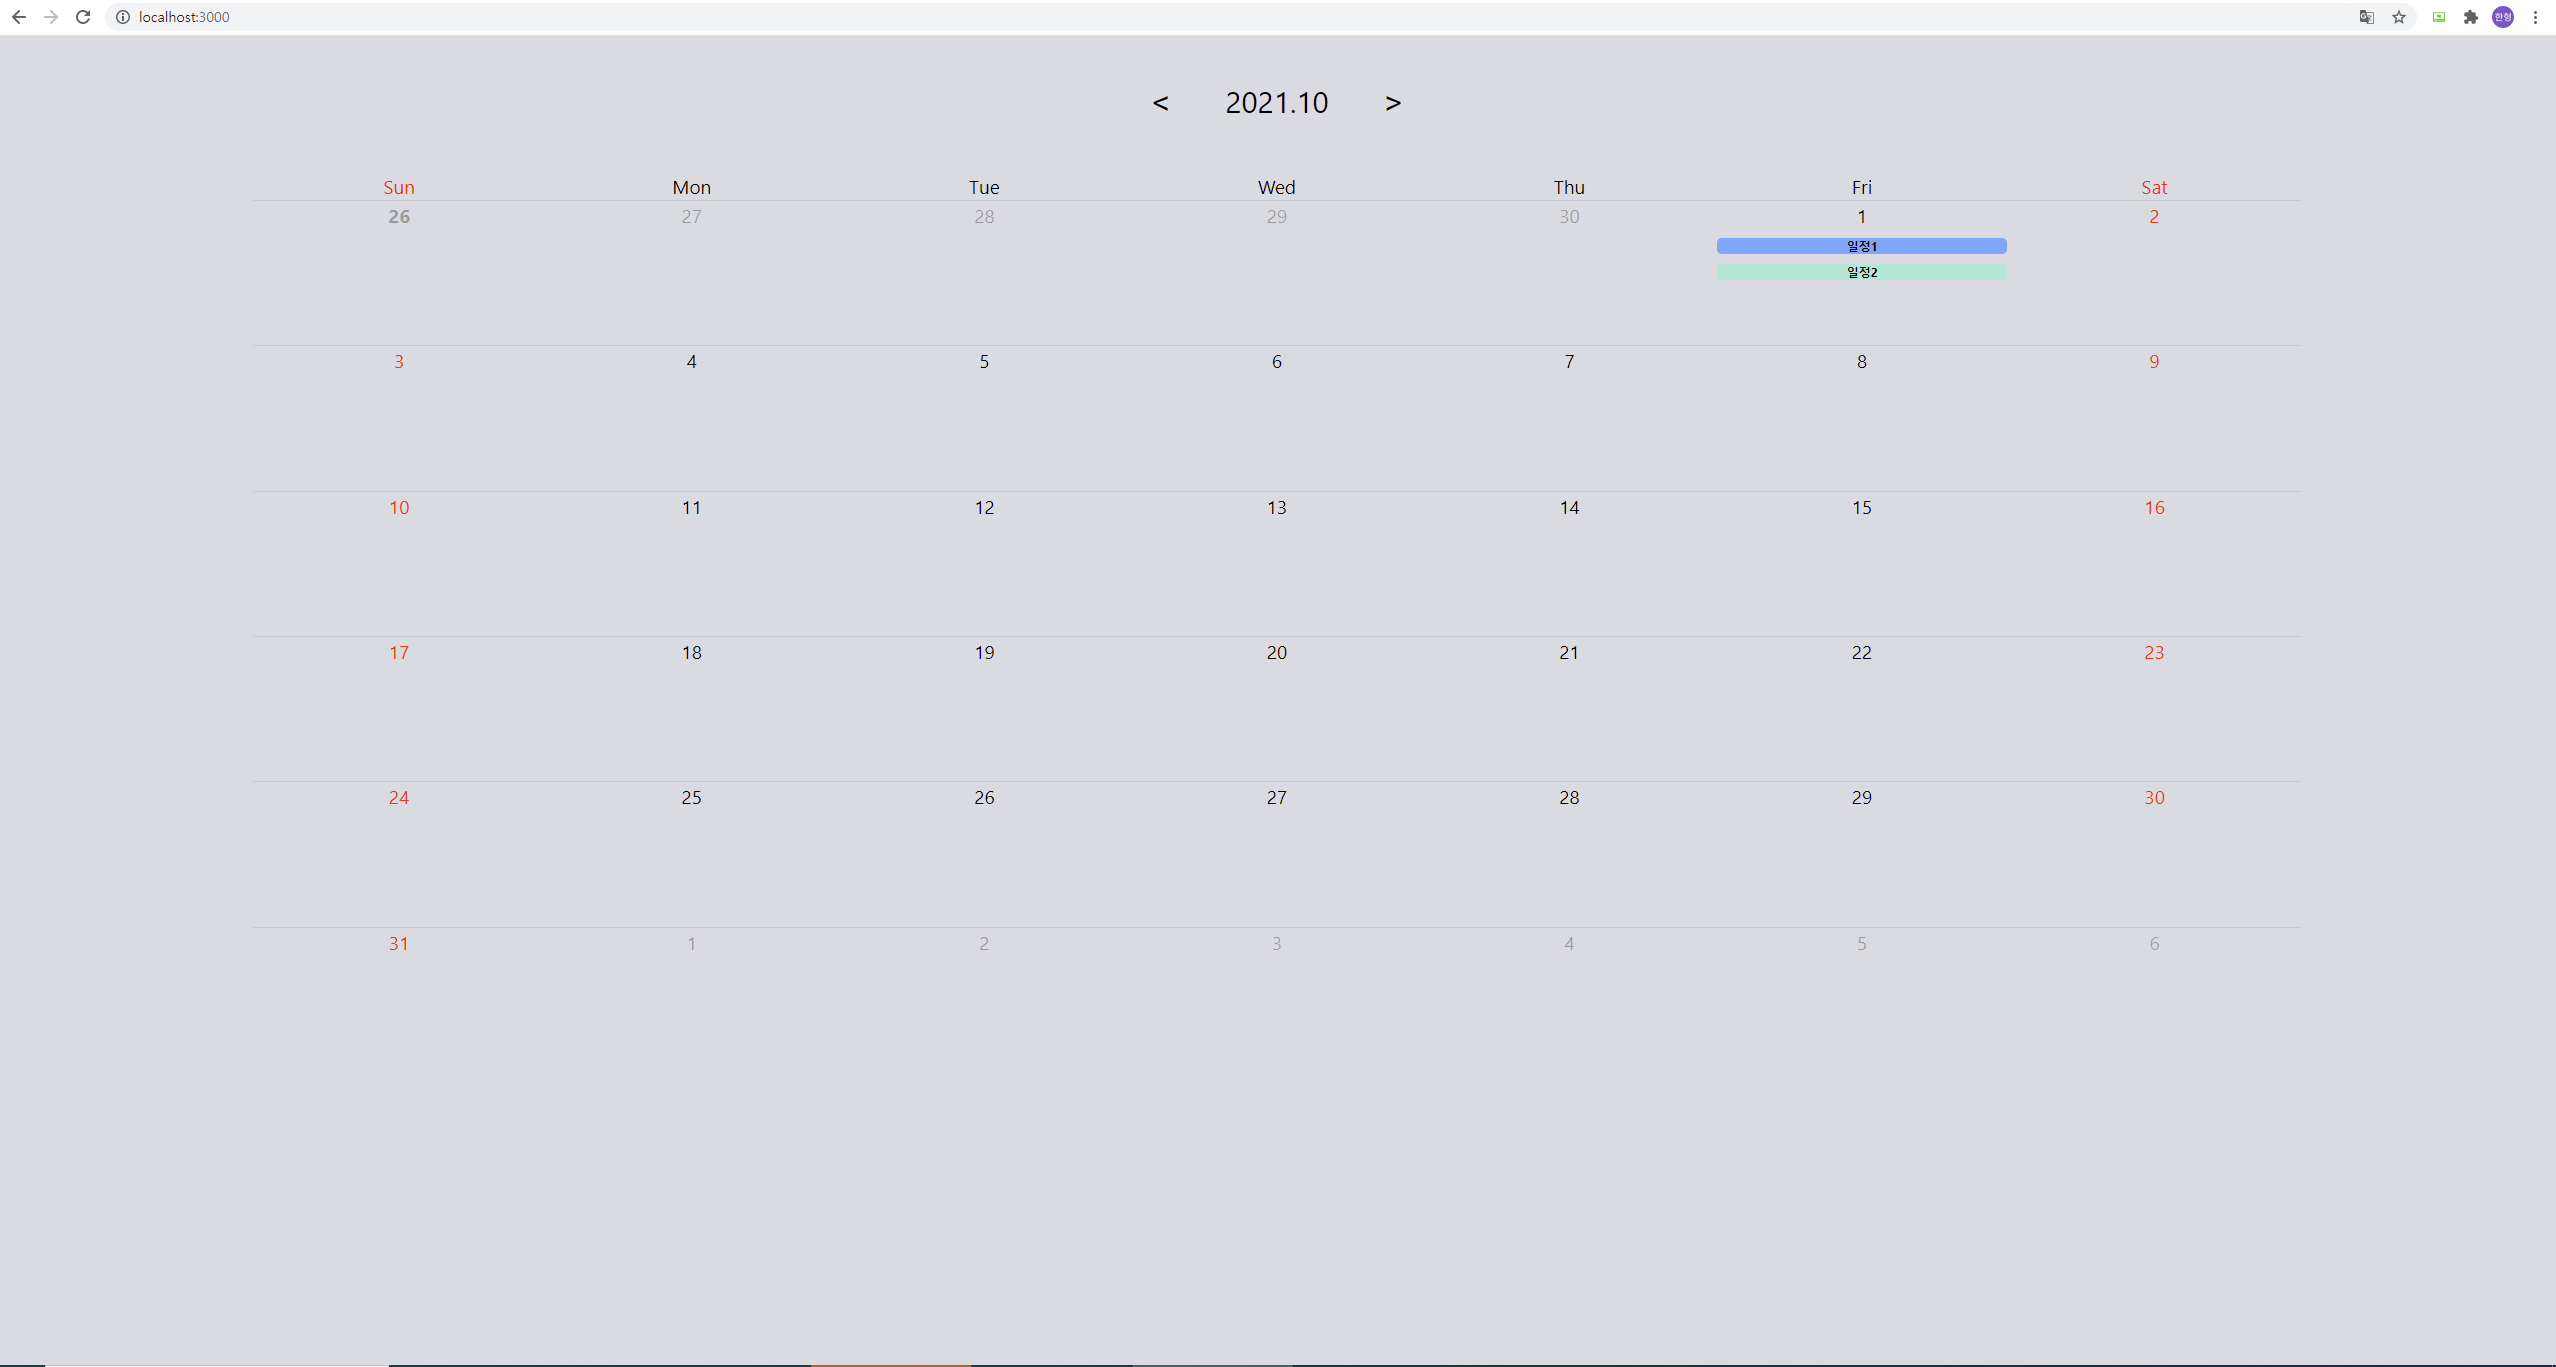Open the browser extensions puzzle icon

coord(2471,17)
